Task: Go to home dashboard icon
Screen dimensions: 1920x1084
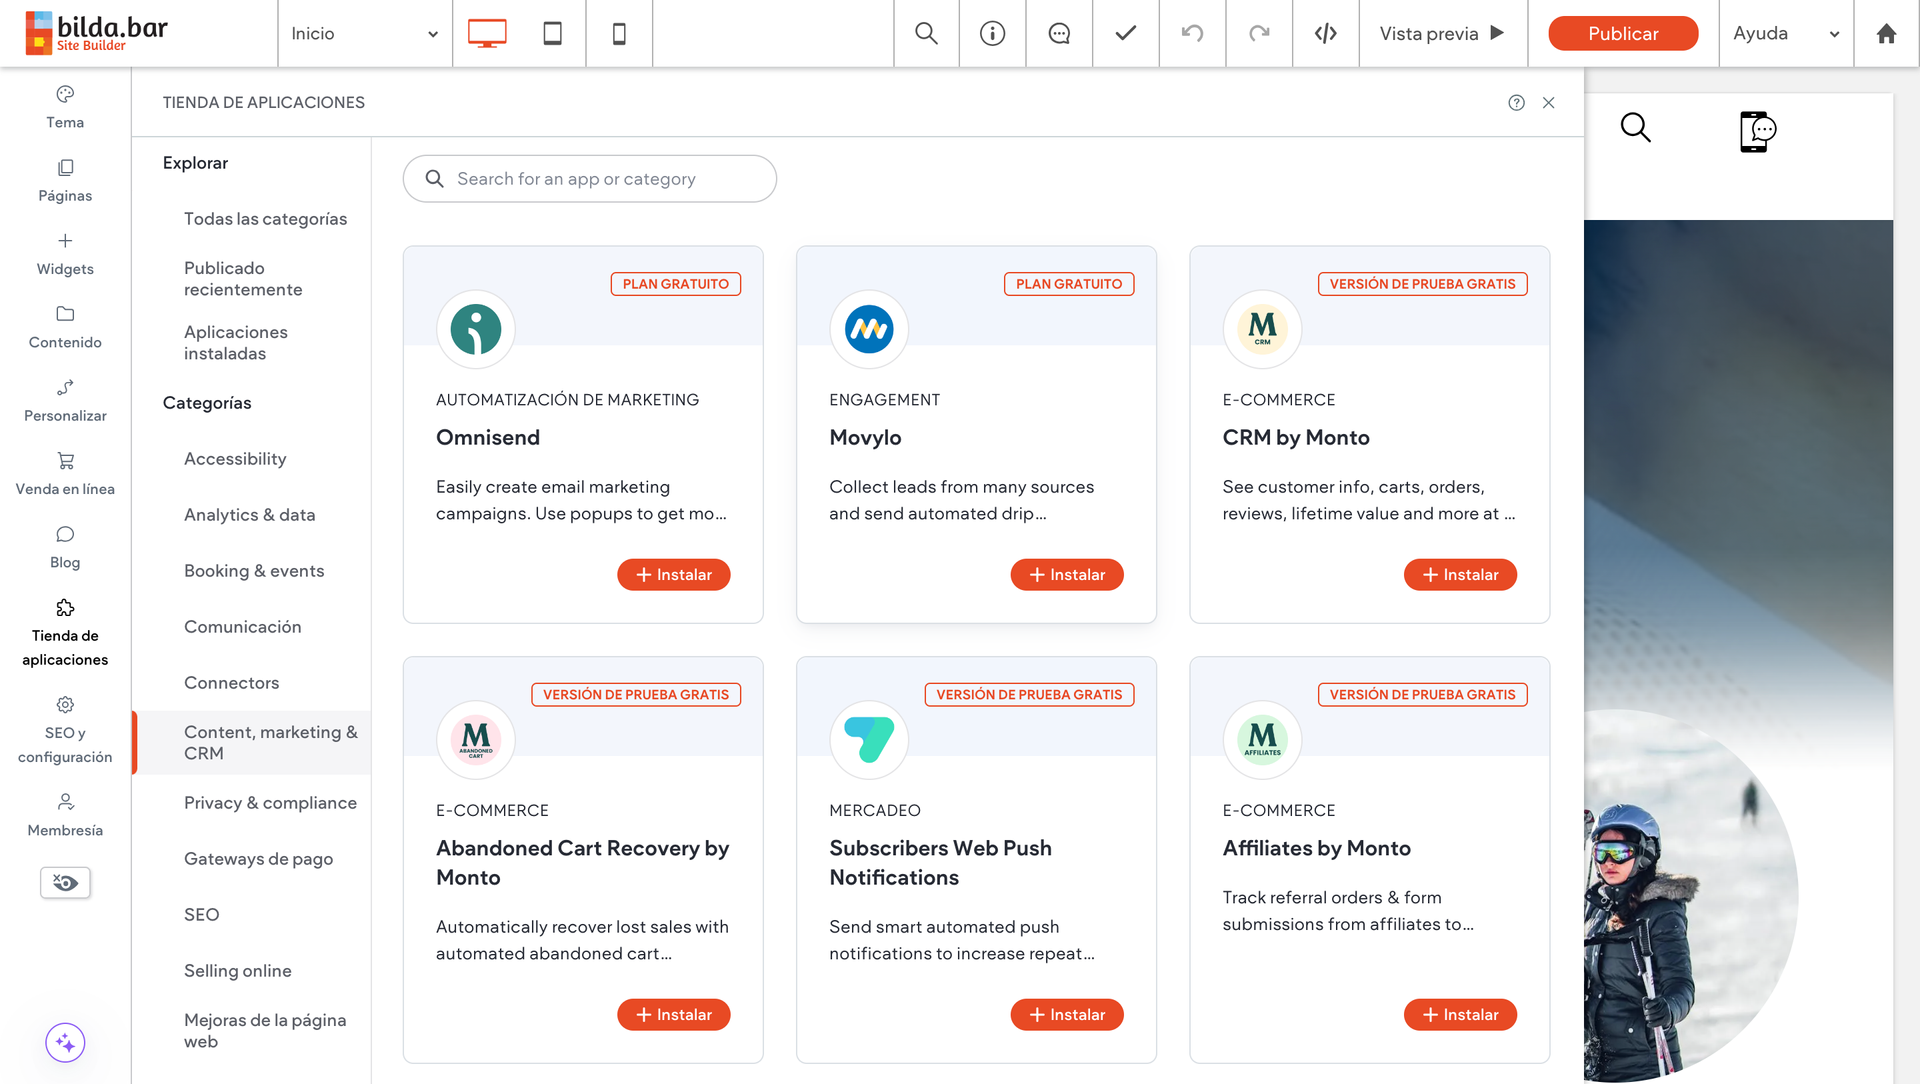Action: pyautogui.click(x=1886, y=33)
